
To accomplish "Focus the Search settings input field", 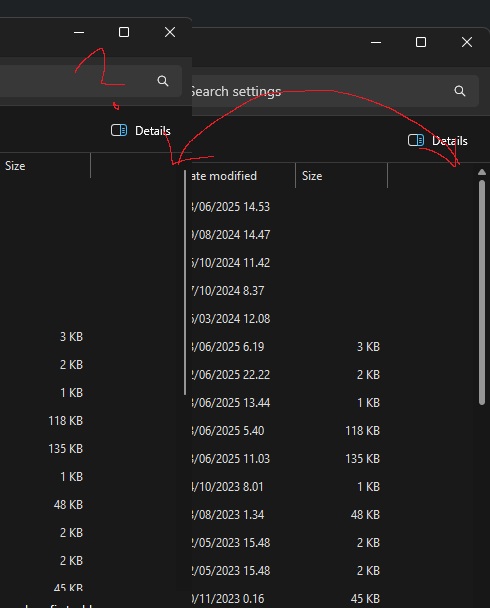I will pyautogui.click(x=335, y=91).
